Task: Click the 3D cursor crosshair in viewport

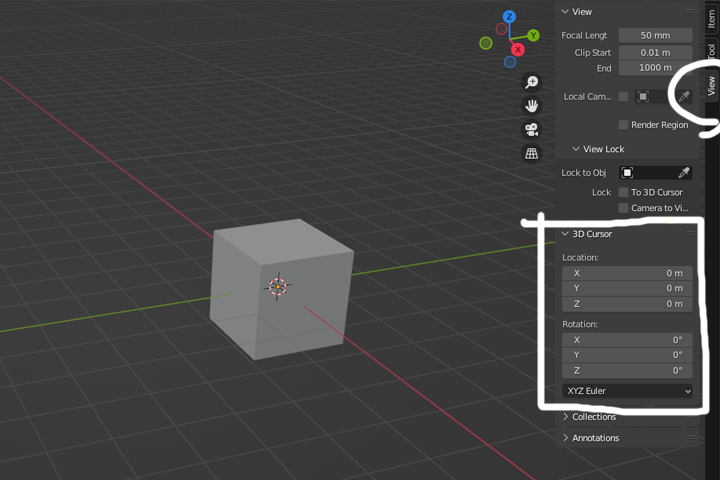Action: click(278, 287)
